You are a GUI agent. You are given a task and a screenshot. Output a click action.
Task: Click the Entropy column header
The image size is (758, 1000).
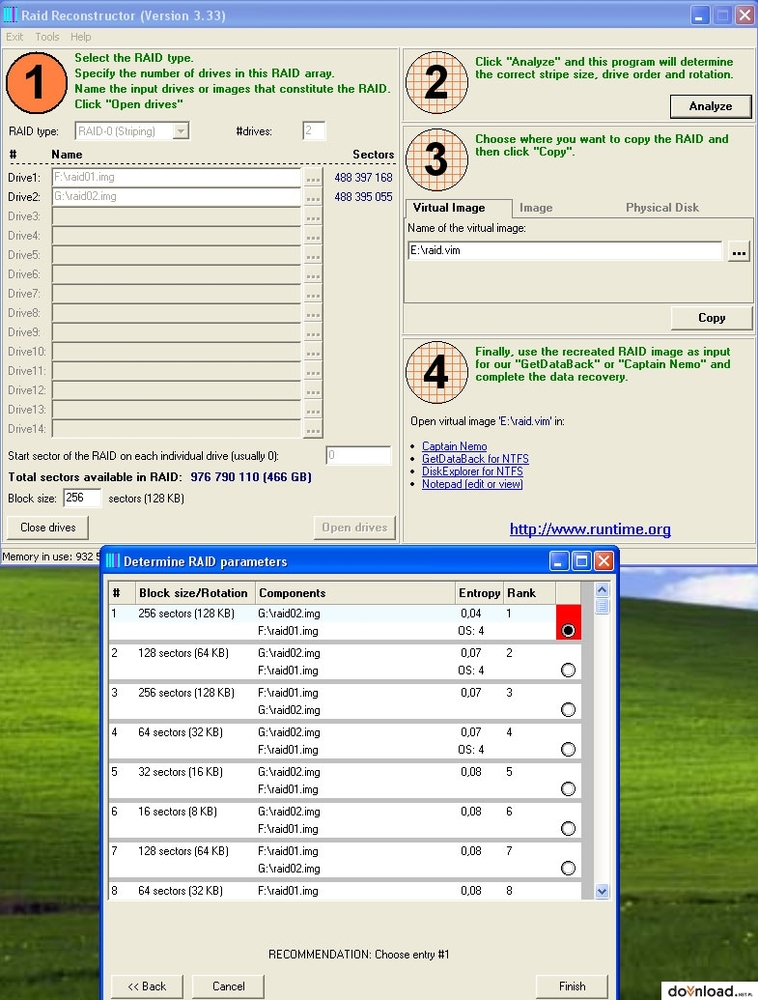click(x=479, y=593)
